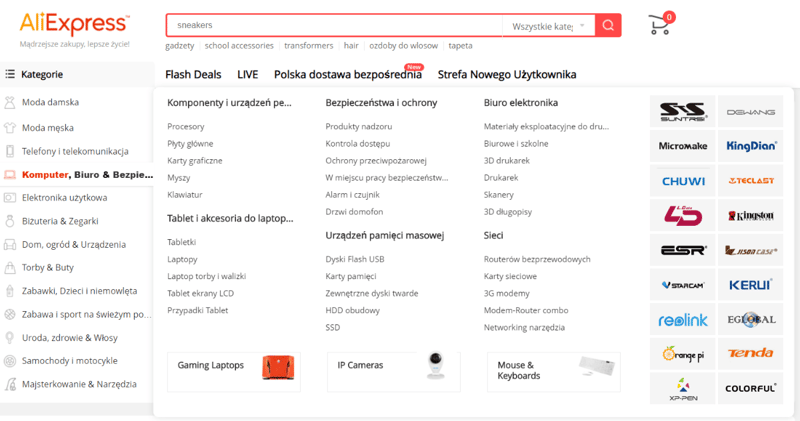Open the Urządzeń pamięci masowej heading

[385, 235]
